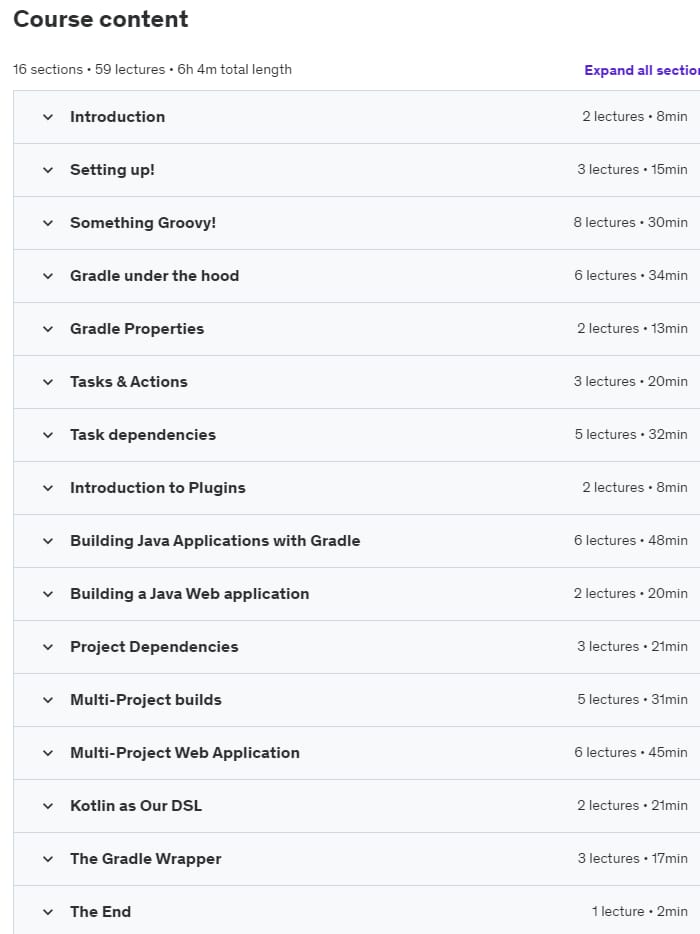This screenshot has width=700, height=934.
Task: Click the 6 lectures 48min label
Action: (630, 540)
